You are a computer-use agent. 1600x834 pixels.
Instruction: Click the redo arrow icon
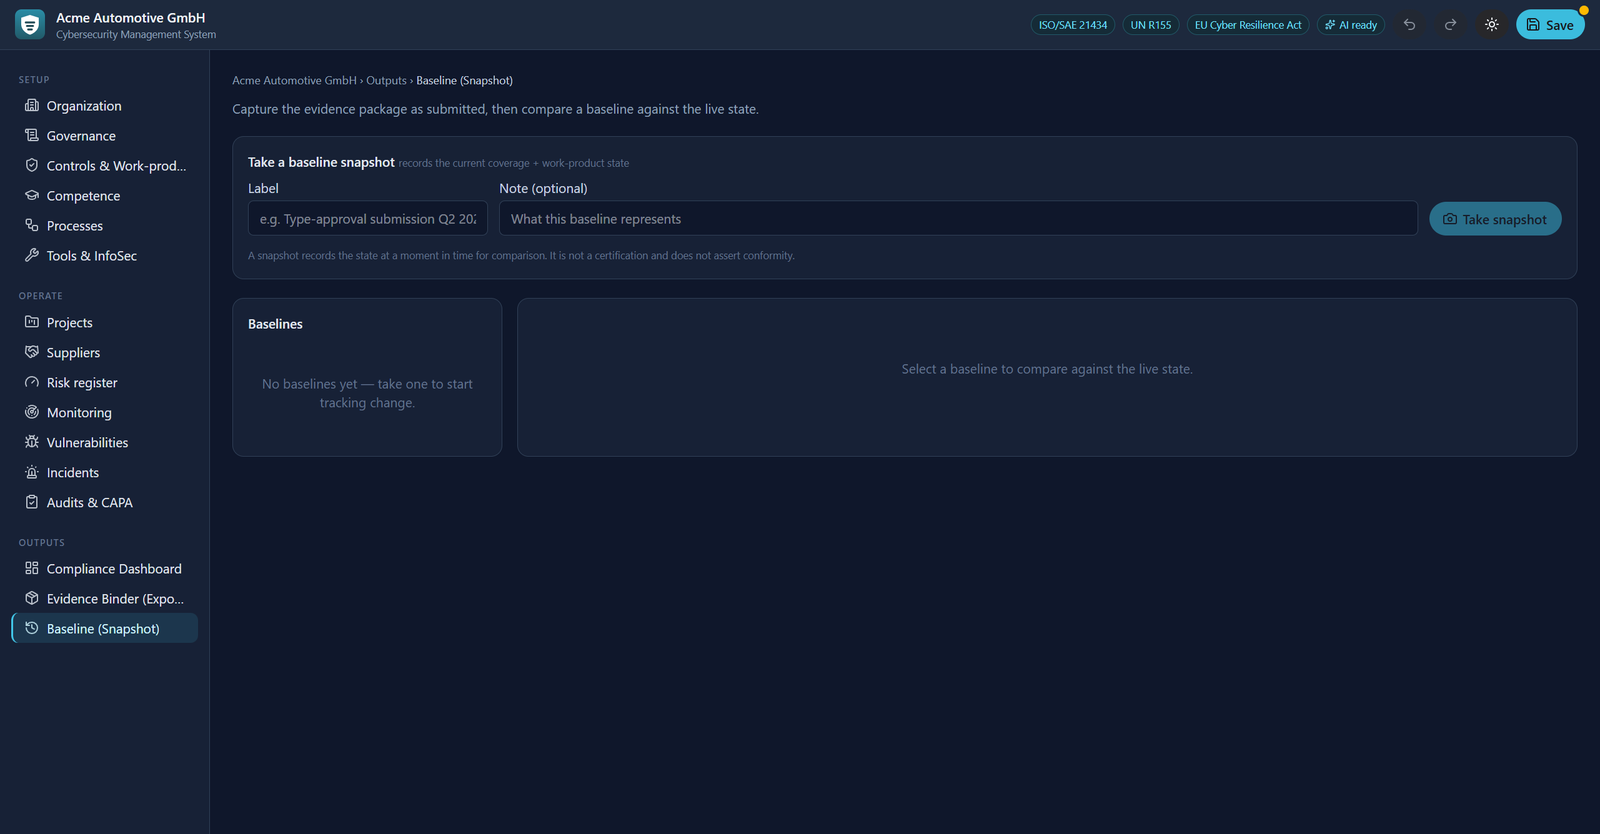coord(1450,25)
